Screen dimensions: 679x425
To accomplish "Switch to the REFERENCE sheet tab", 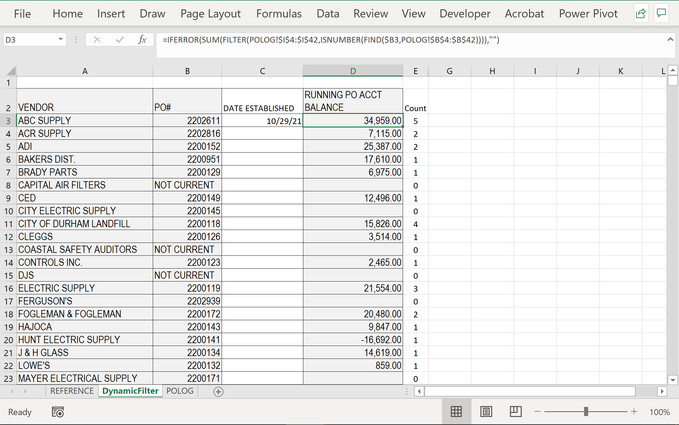I will click(72, 391).
